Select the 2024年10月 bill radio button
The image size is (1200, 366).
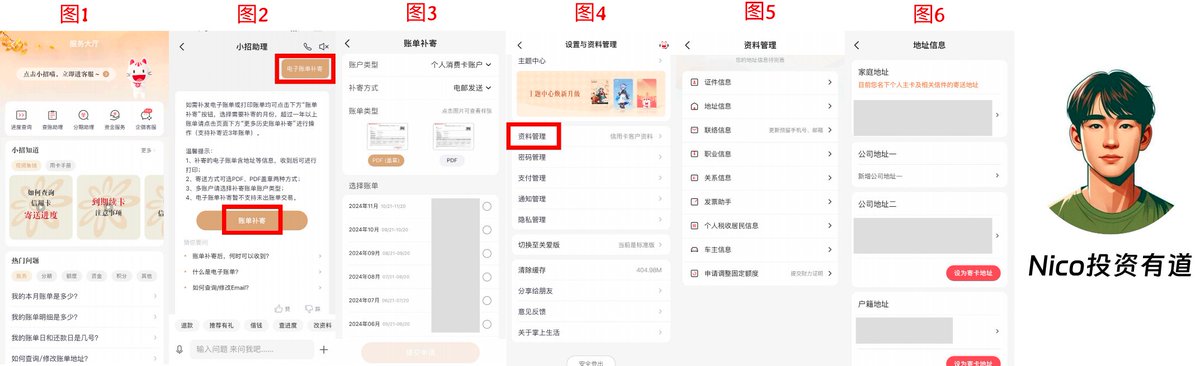click(487, 229)
